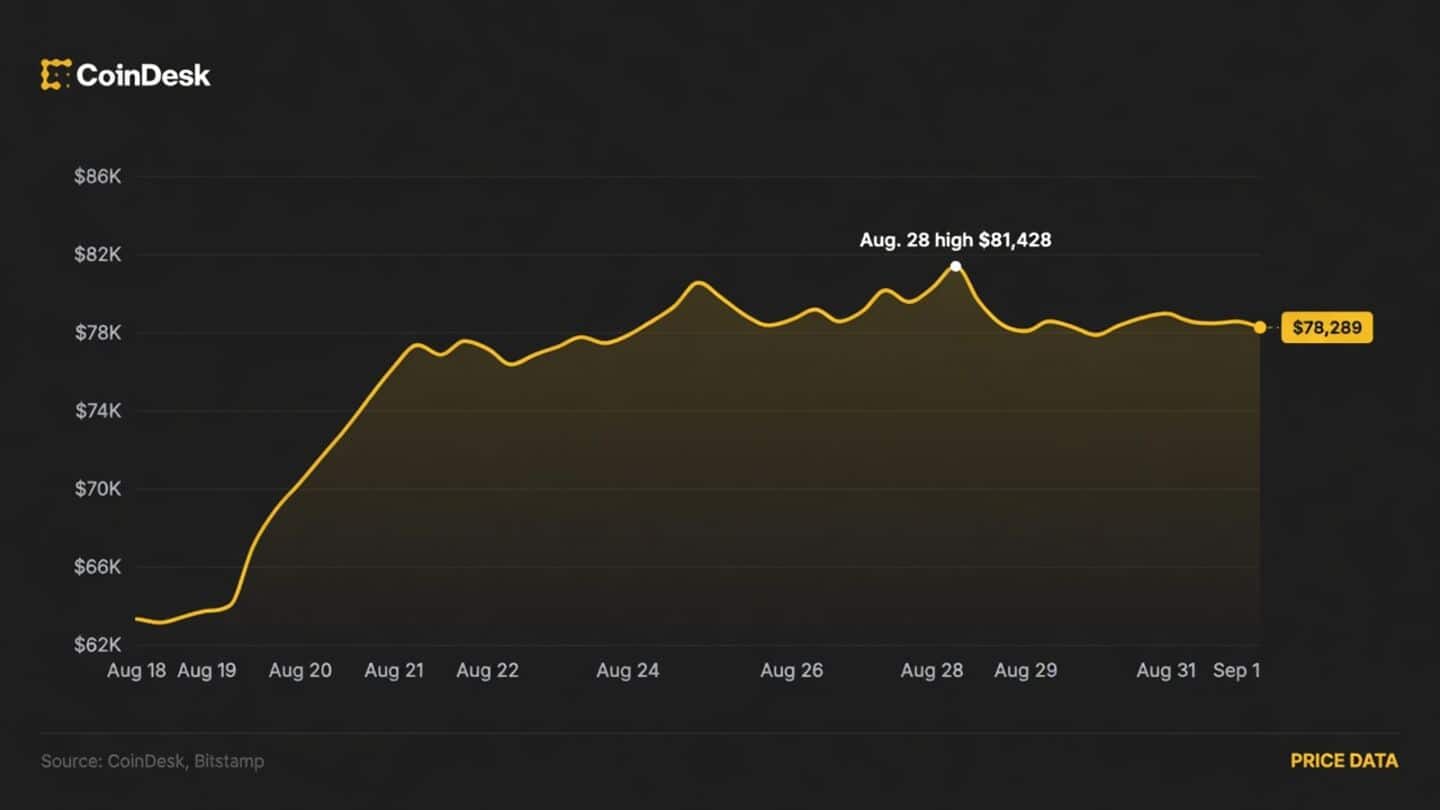
Task: Click the Aug 31 x-axis label
Action: pyautogui.click(x=1166, y=671)
